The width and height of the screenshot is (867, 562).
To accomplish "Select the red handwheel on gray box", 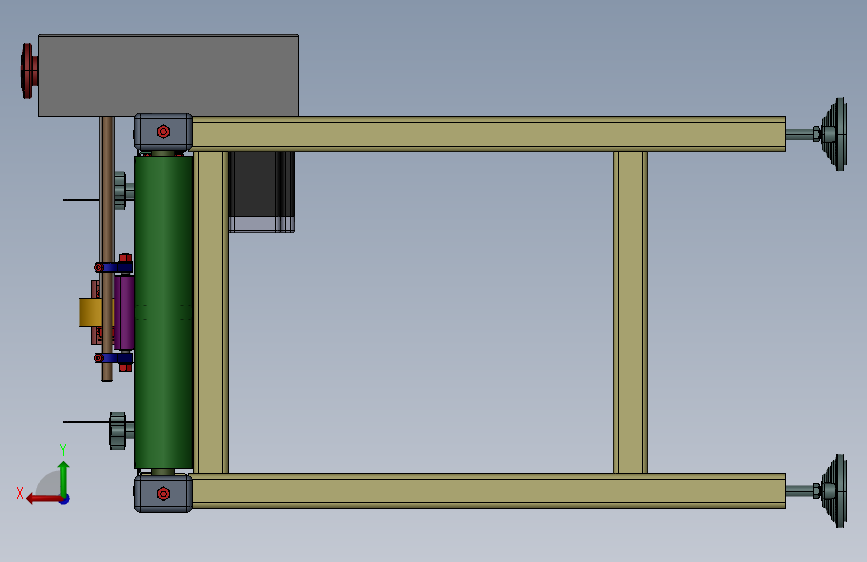I will pos(29,71).
